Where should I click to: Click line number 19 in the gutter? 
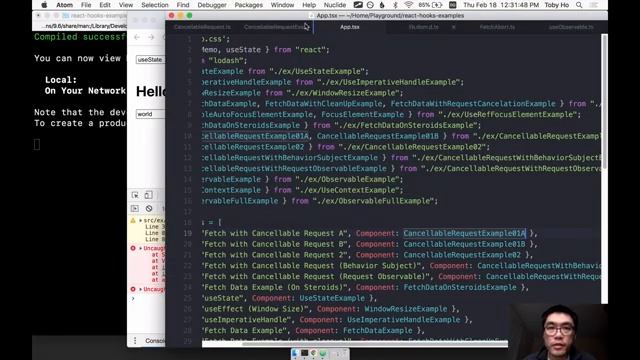pyautogui.click(x=187, y=233)
